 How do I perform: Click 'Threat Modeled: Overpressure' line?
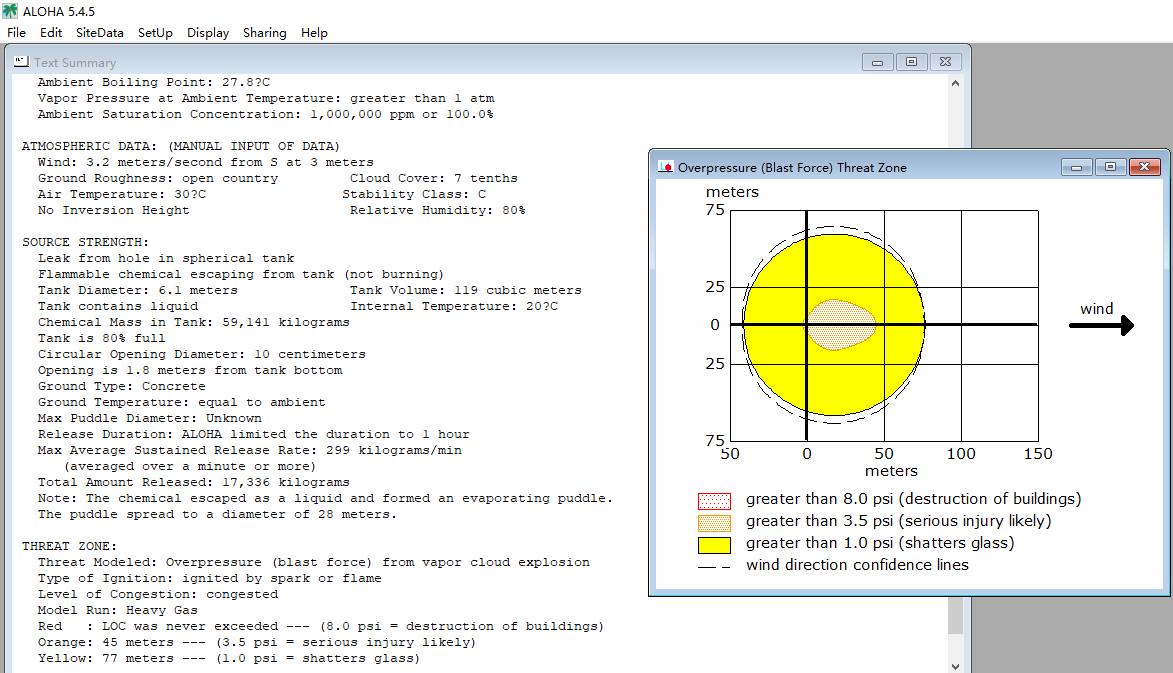(x=313, y=562)
